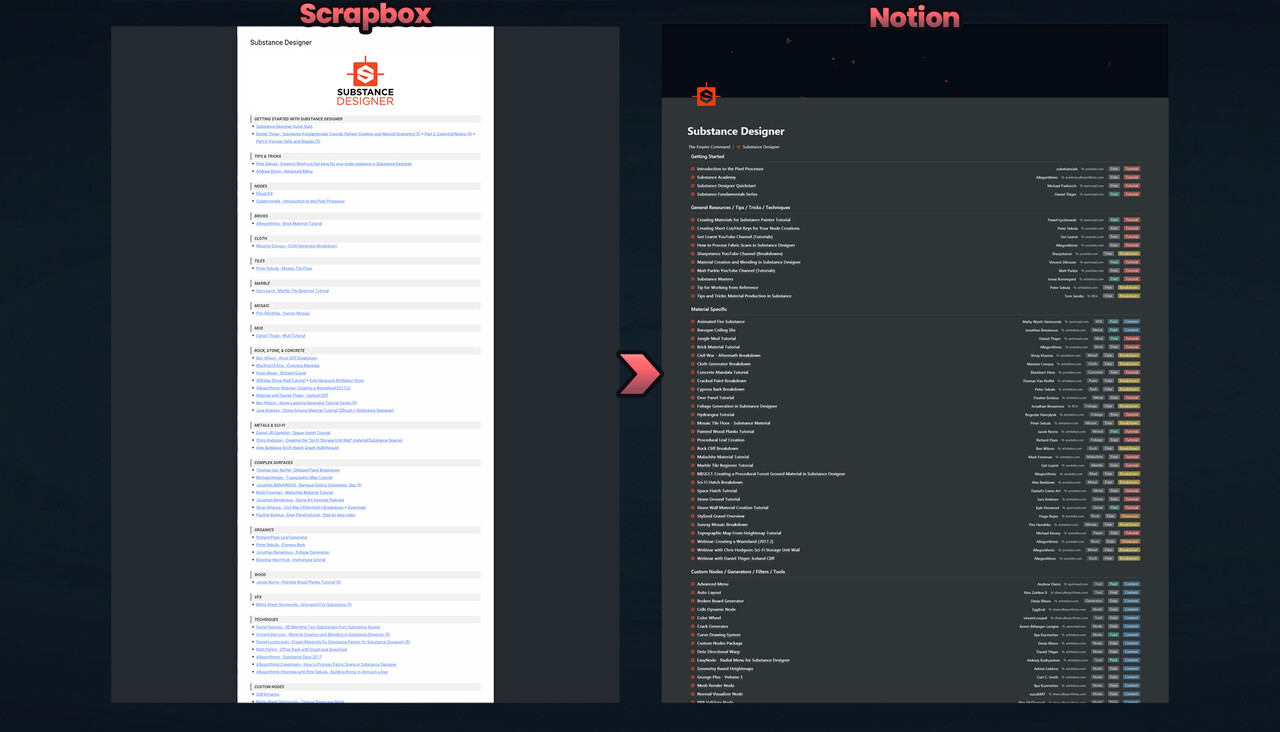Click the Substance Designer logo in Scrapbox

pos(365,82)
